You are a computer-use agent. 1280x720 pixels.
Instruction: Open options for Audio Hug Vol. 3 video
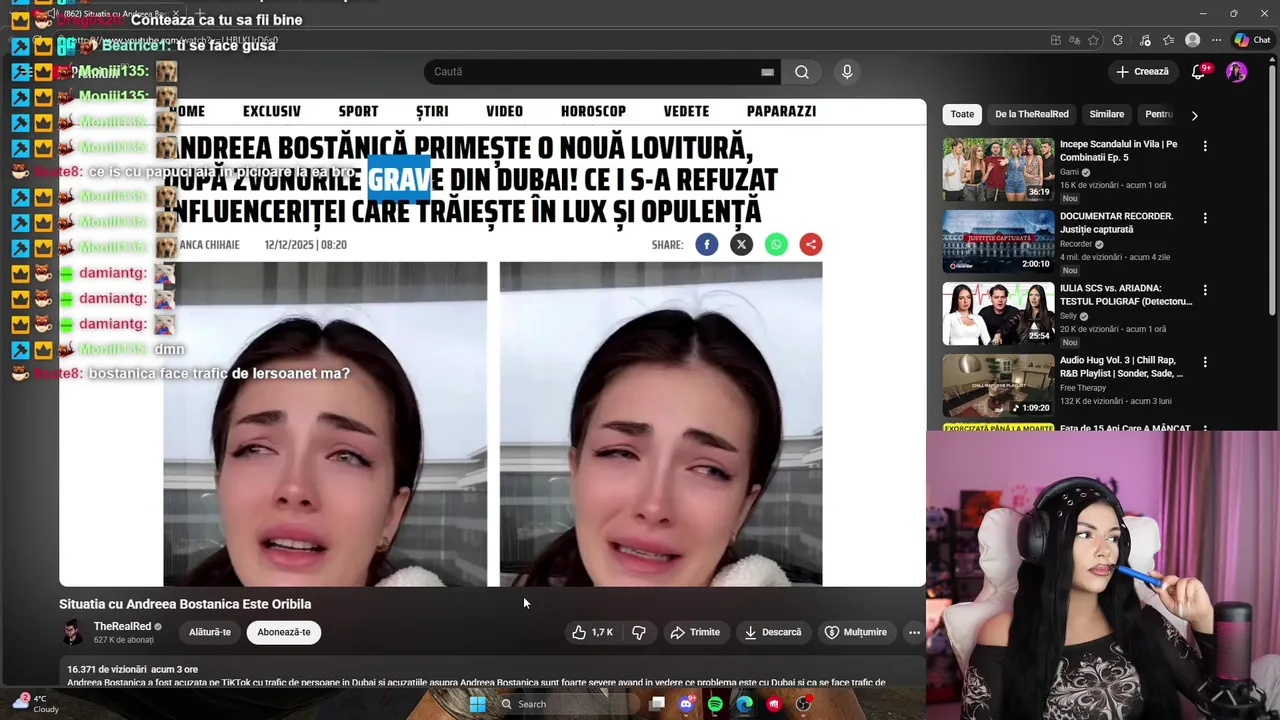[1205, 362]
